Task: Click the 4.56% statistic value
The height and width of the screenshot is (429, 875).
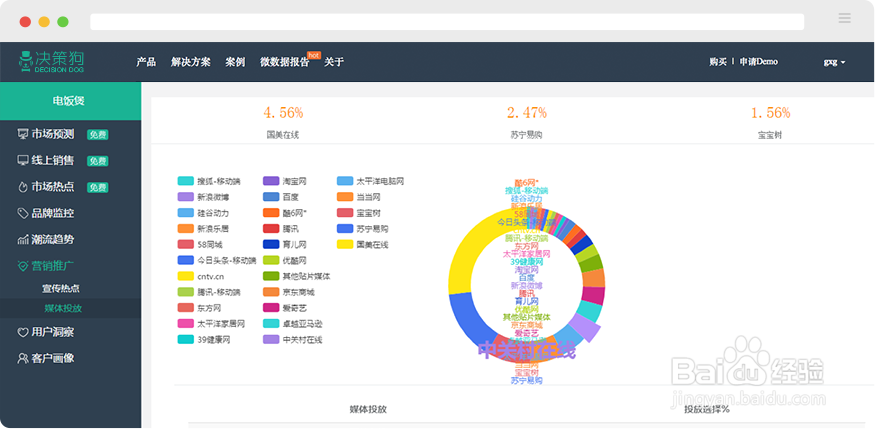Action: (x=283, y=113)
